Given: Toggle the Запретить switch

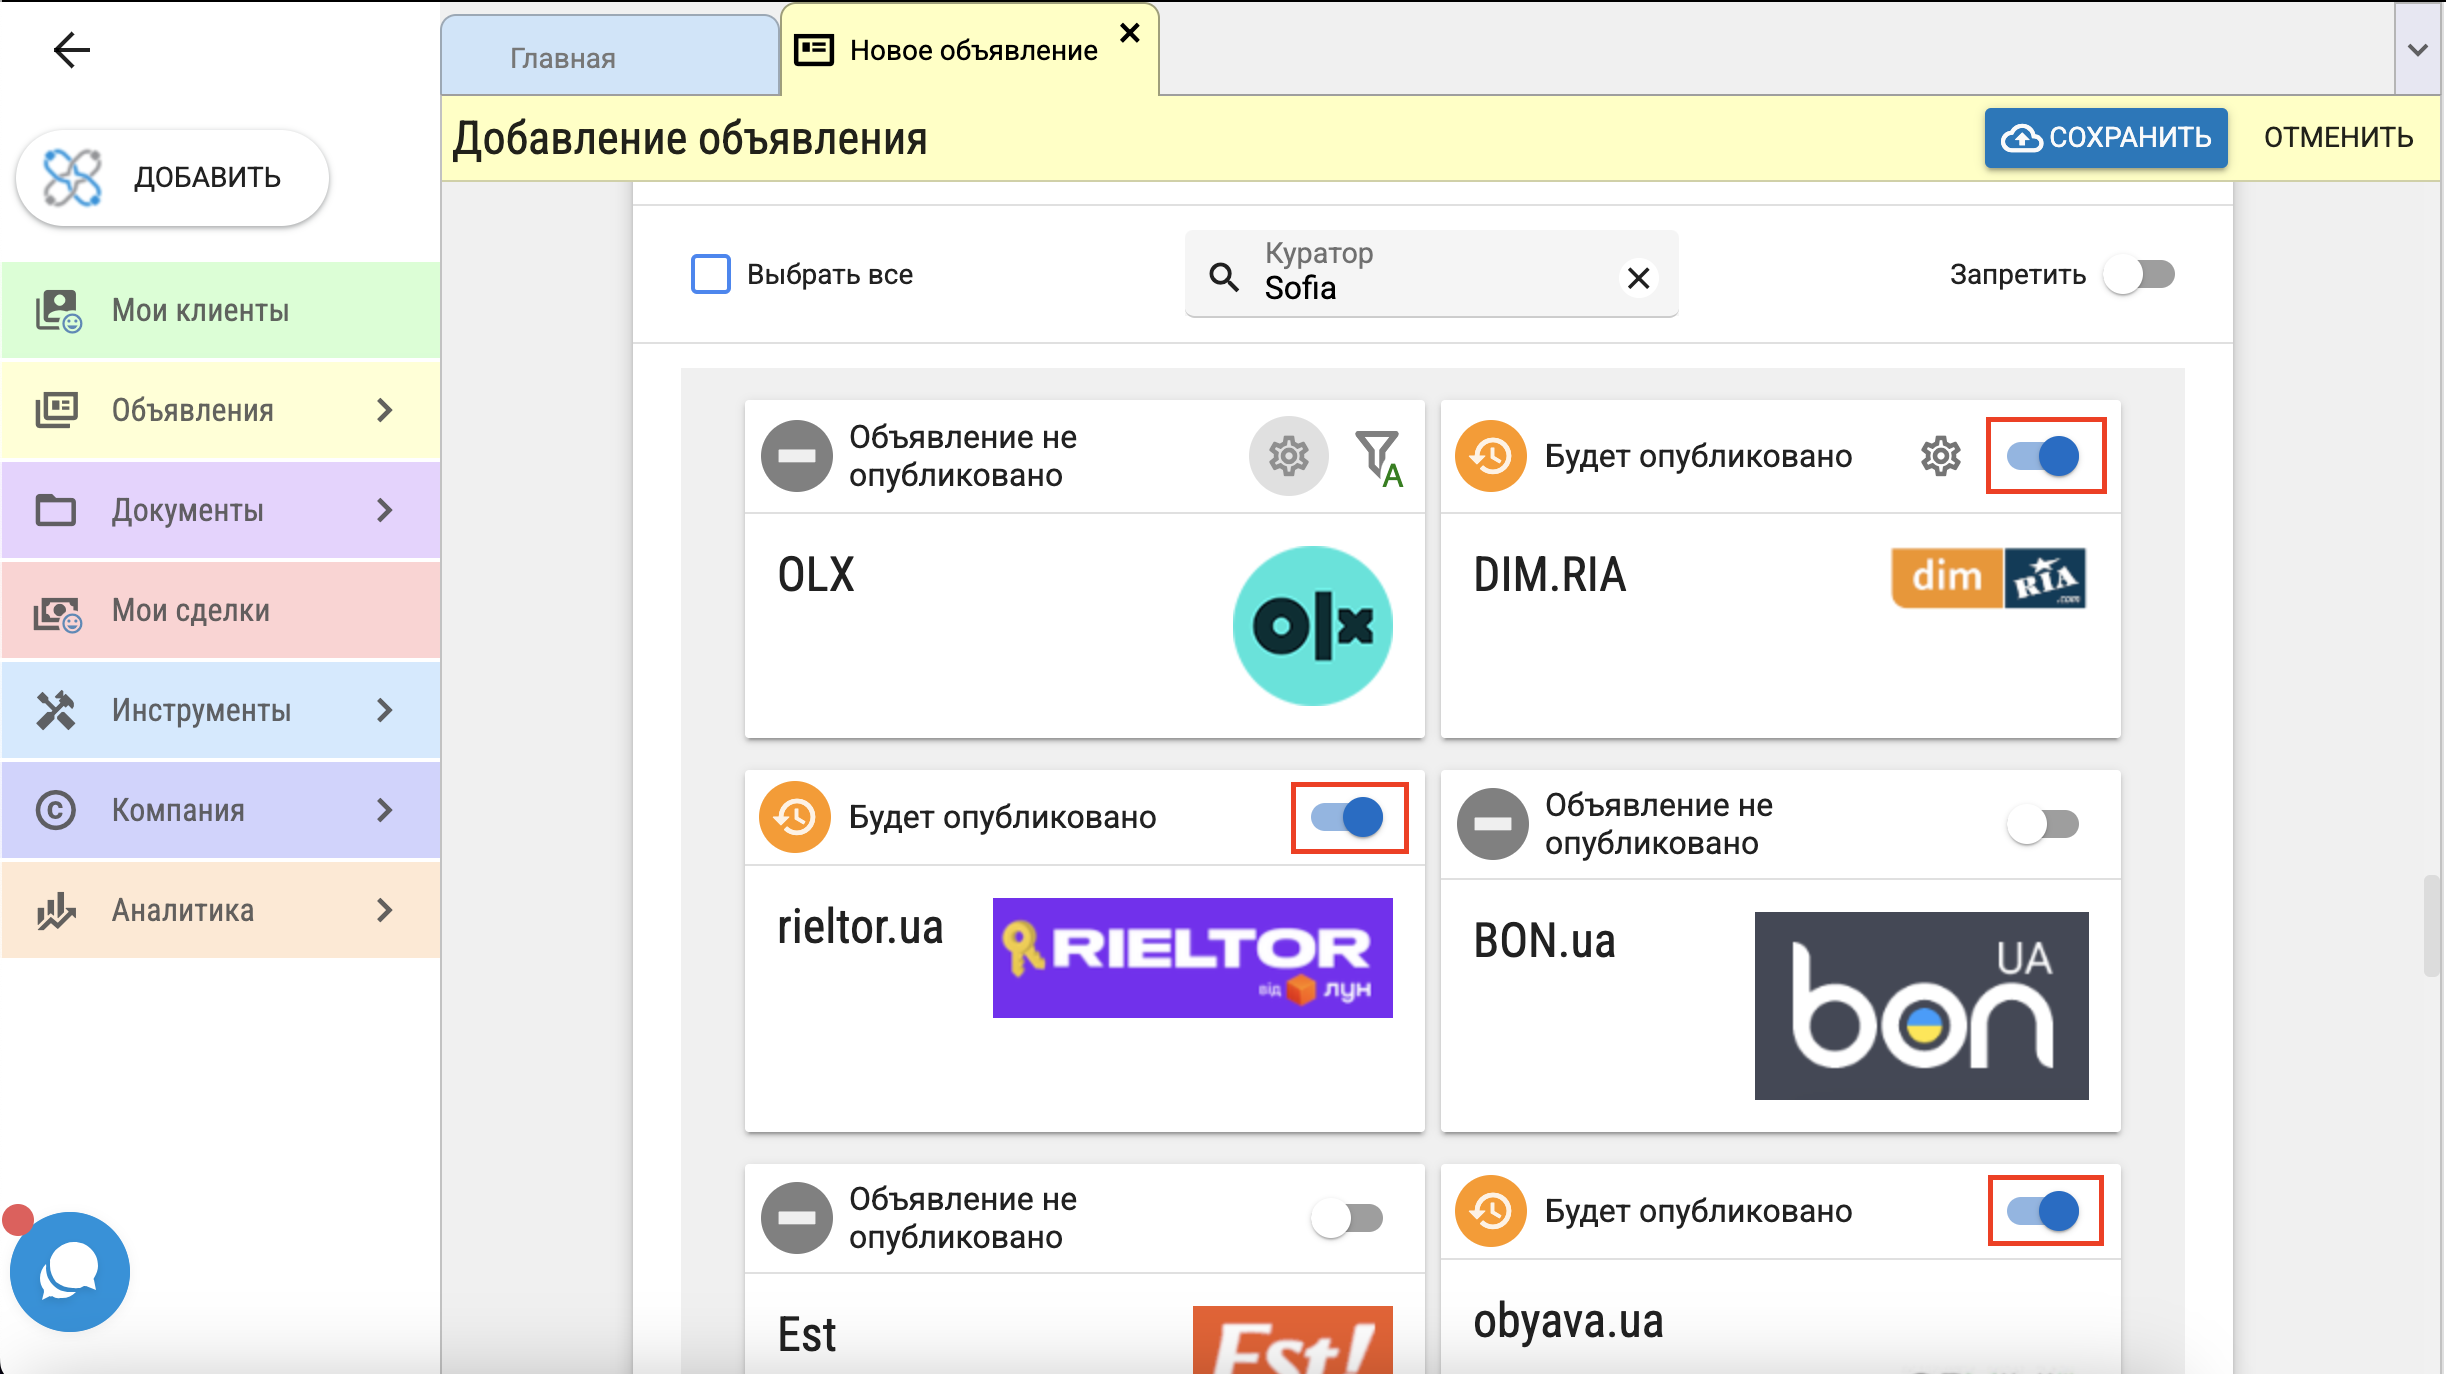Looking at the screenshot, I should (x=2140, y=274).
